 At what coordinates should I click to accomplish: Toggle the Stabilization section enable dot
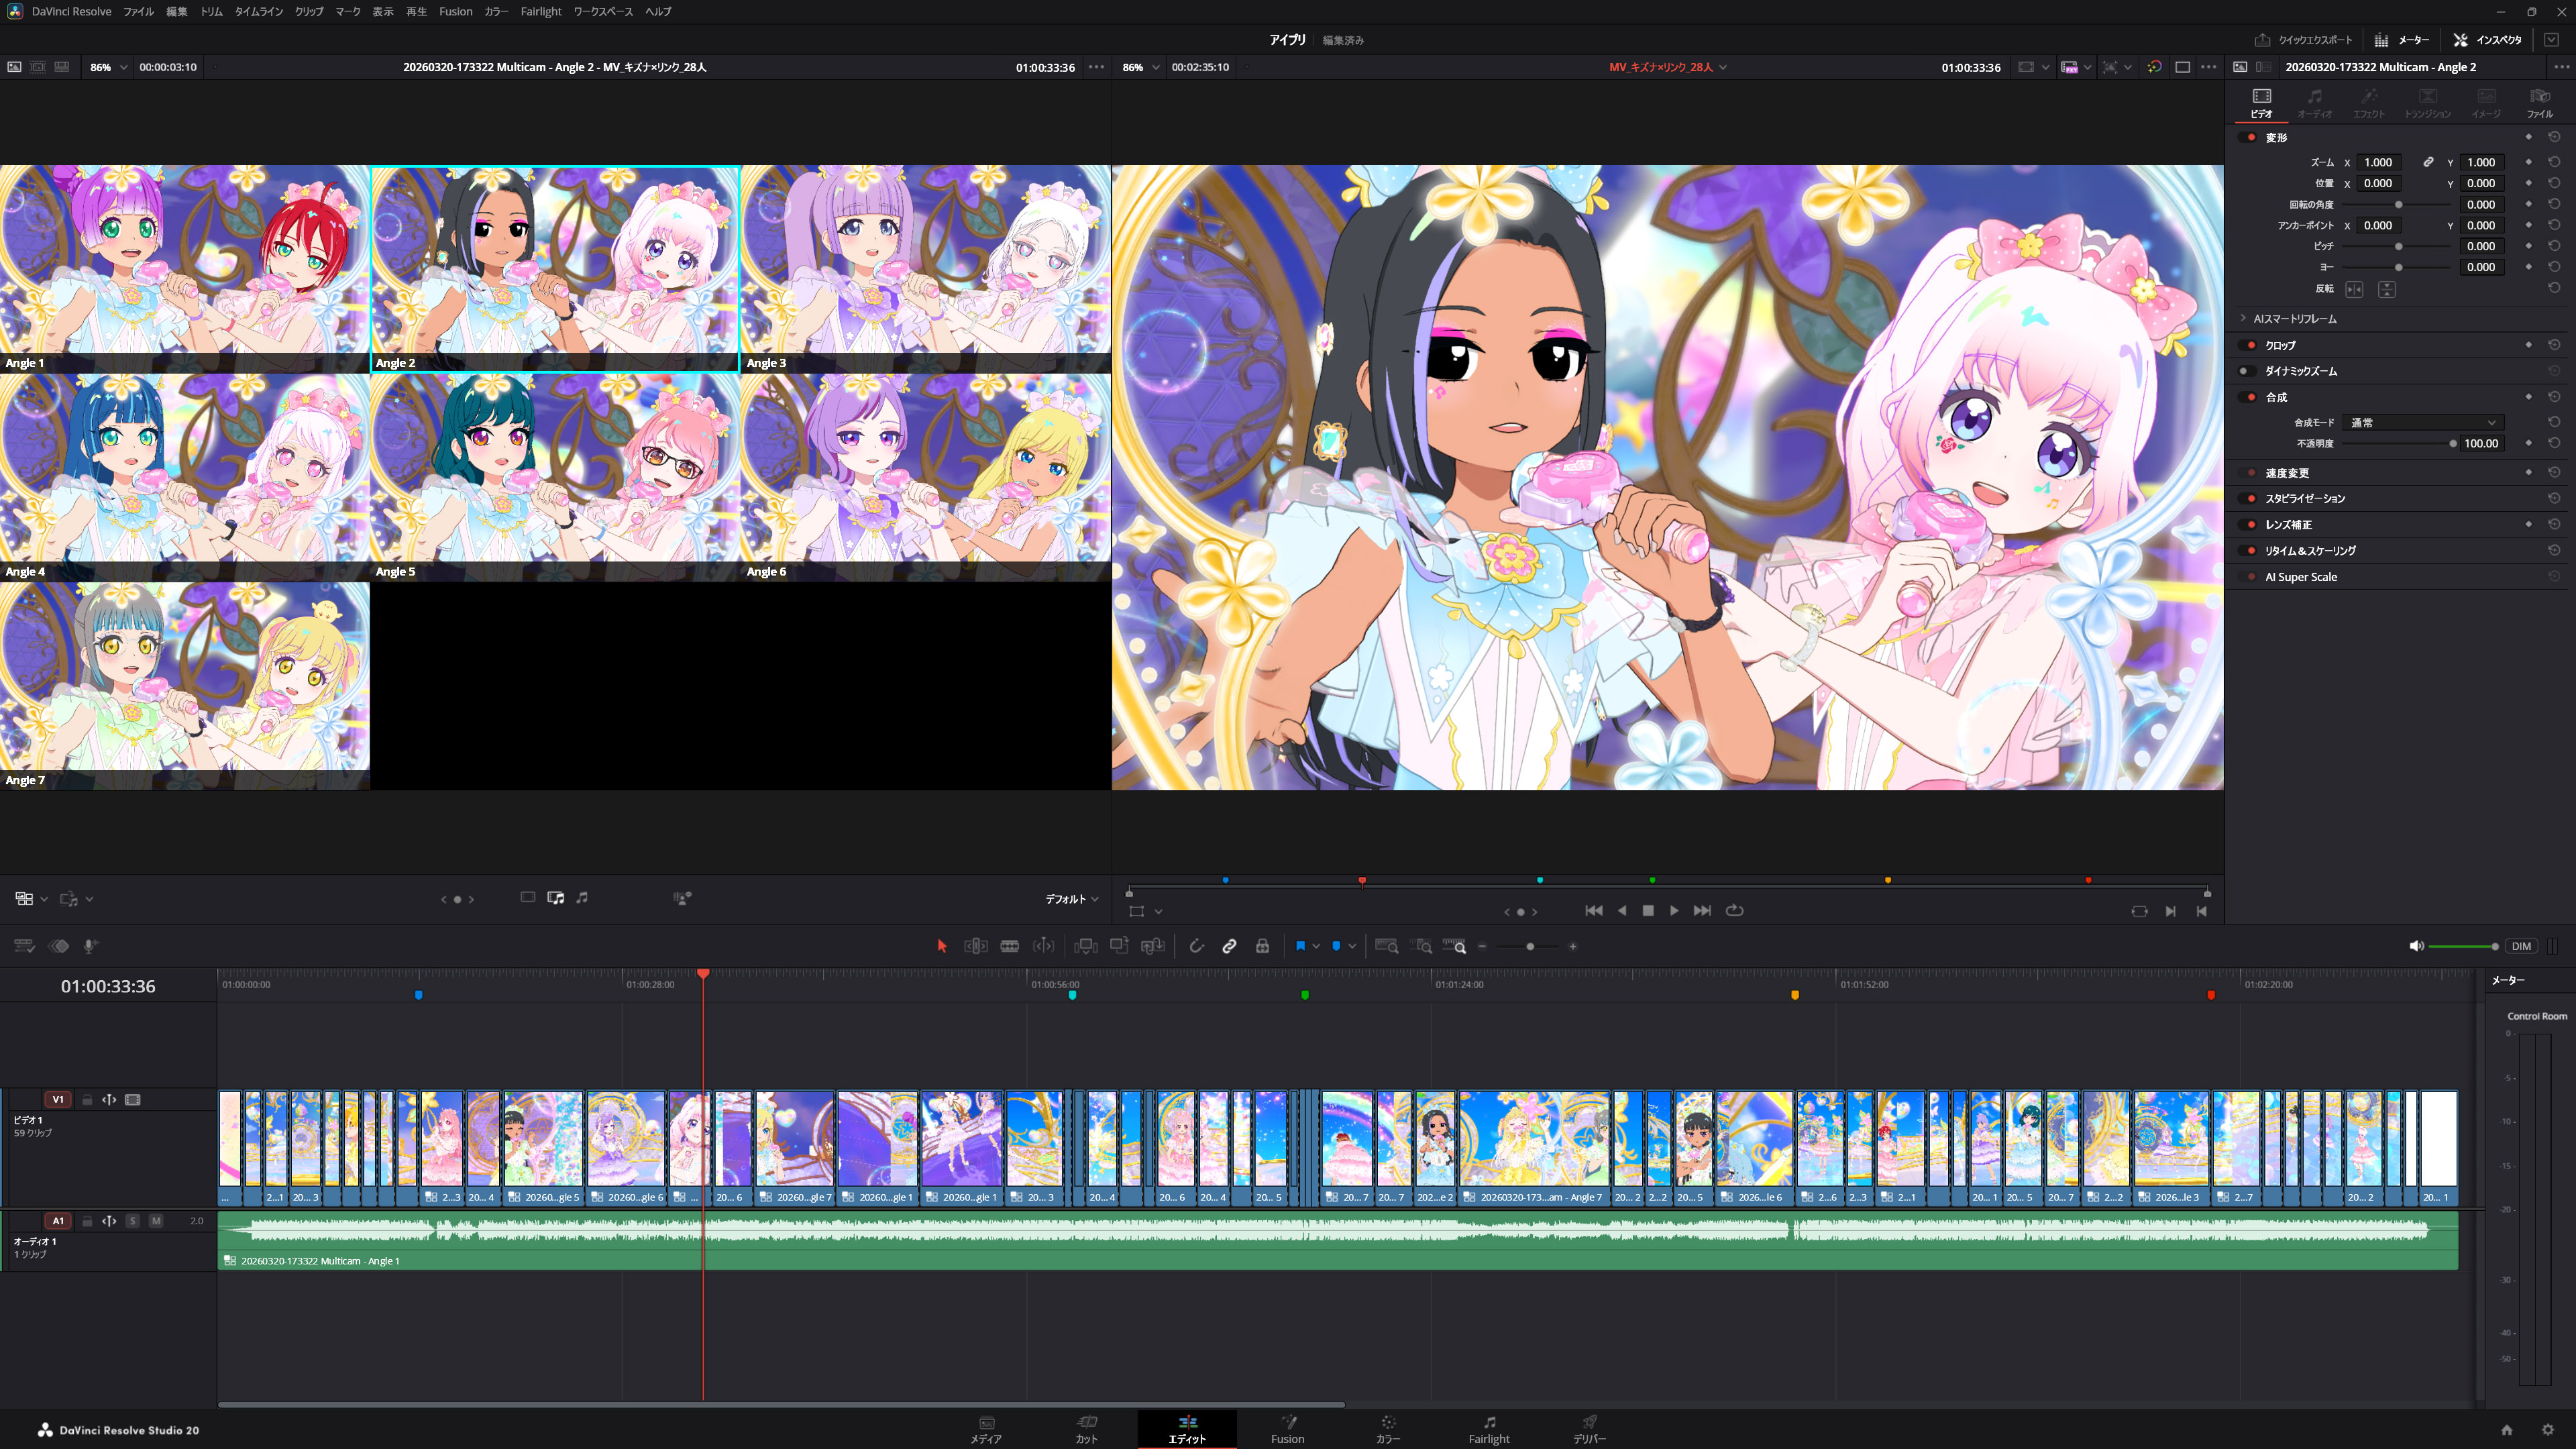click(2251, 498)
